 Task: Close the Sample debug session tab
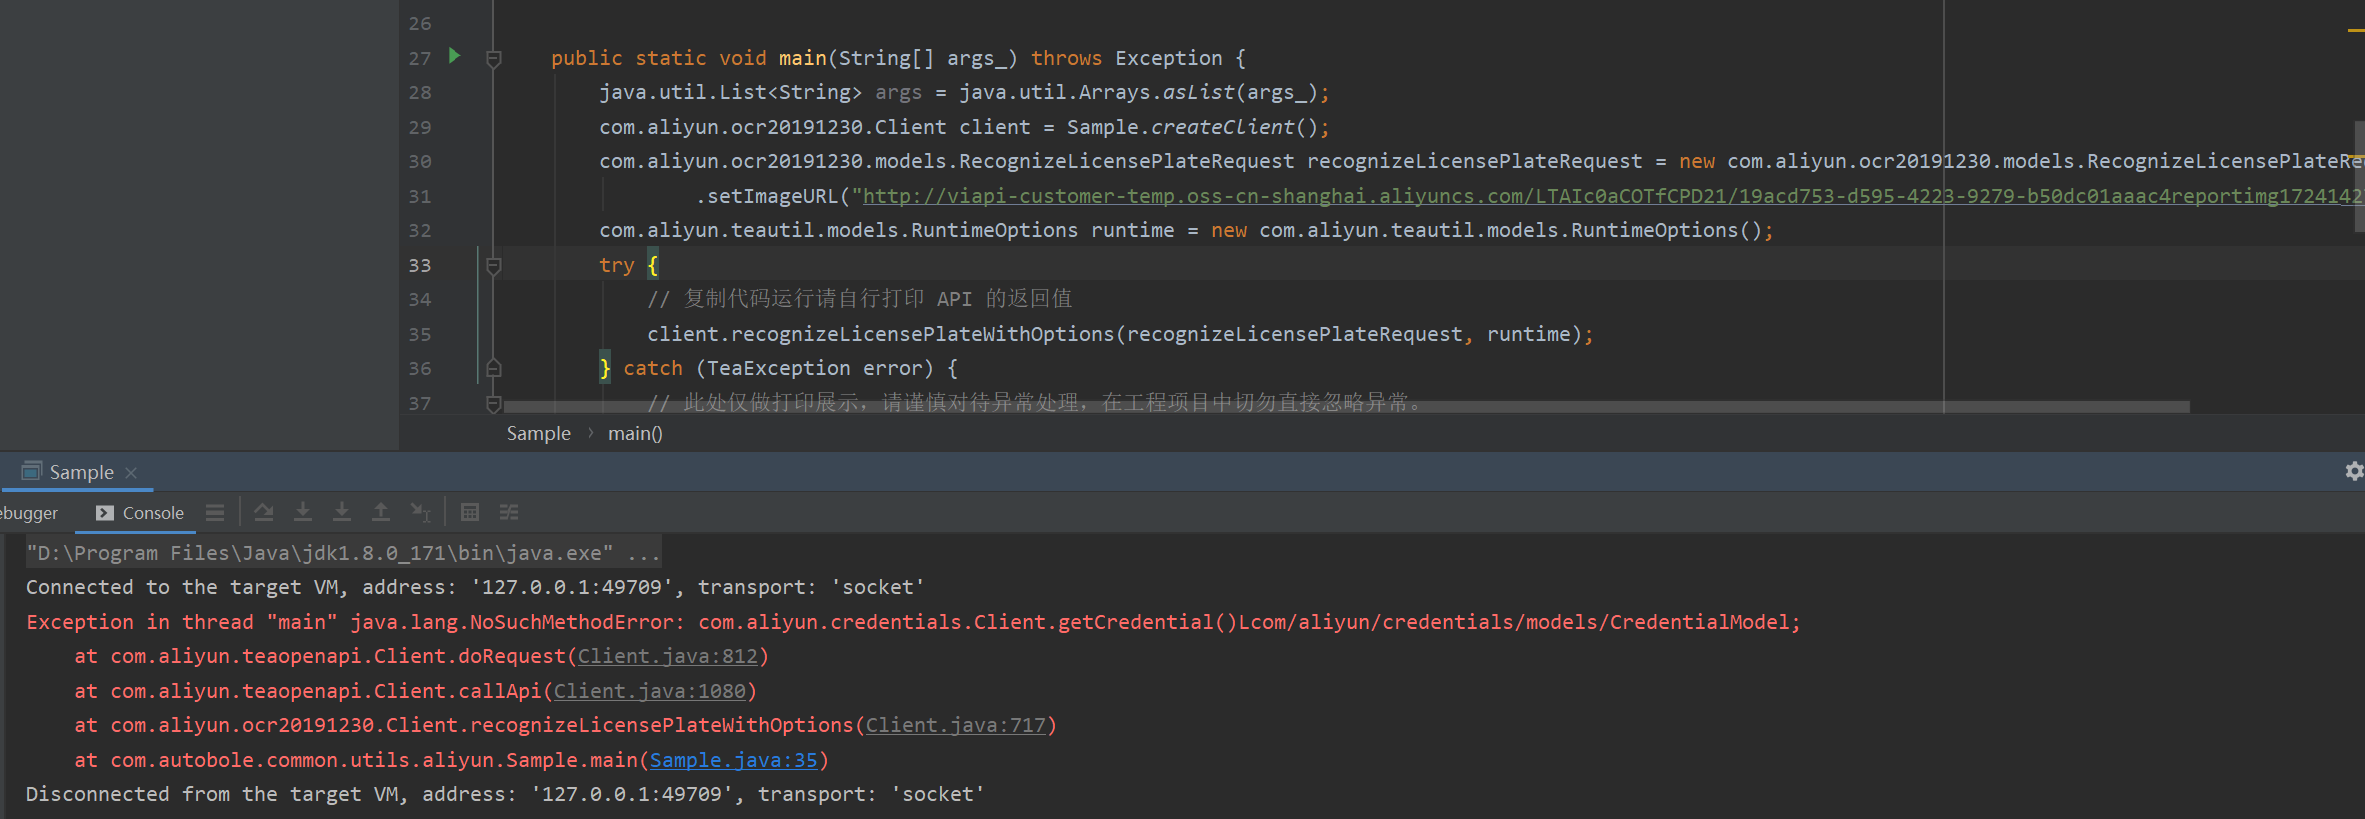[131, 473]
